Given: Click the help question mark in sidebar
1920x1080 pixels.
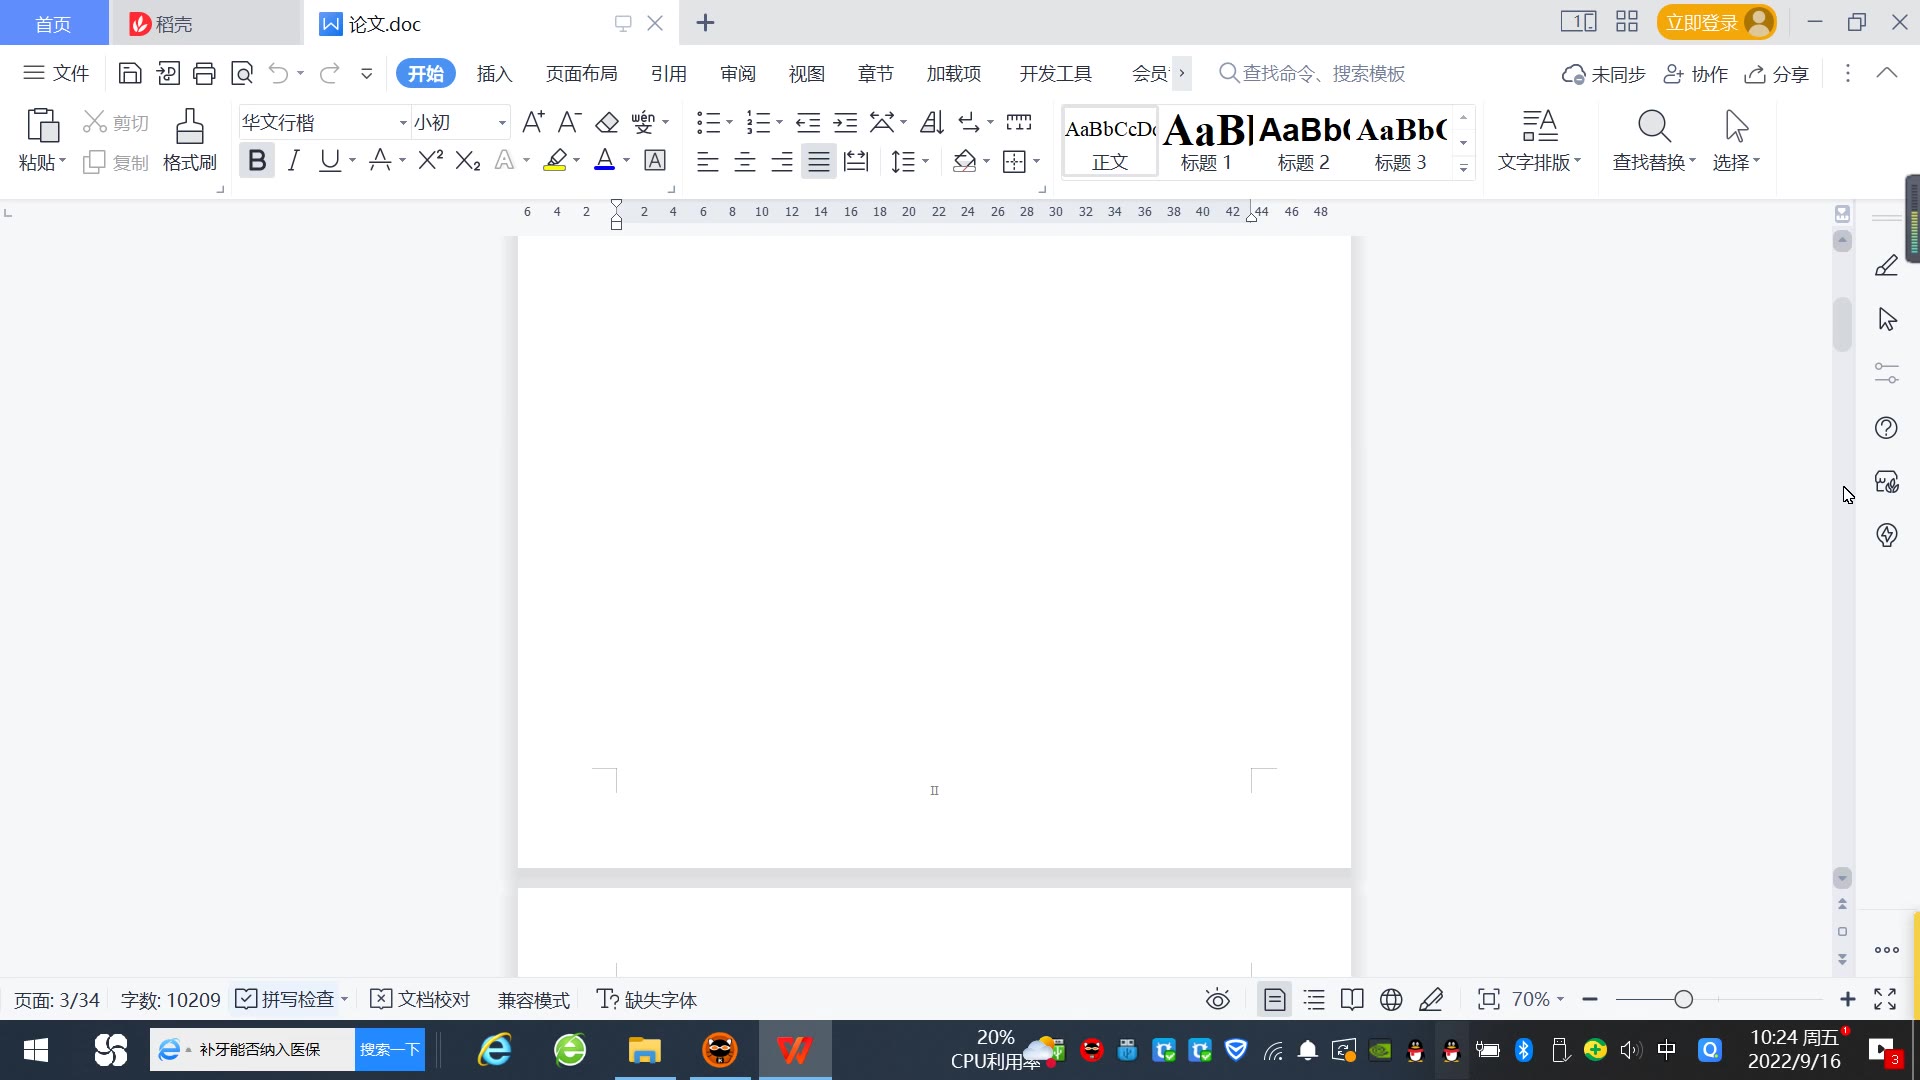Looking at the screenshot, I should (1886, 428).
